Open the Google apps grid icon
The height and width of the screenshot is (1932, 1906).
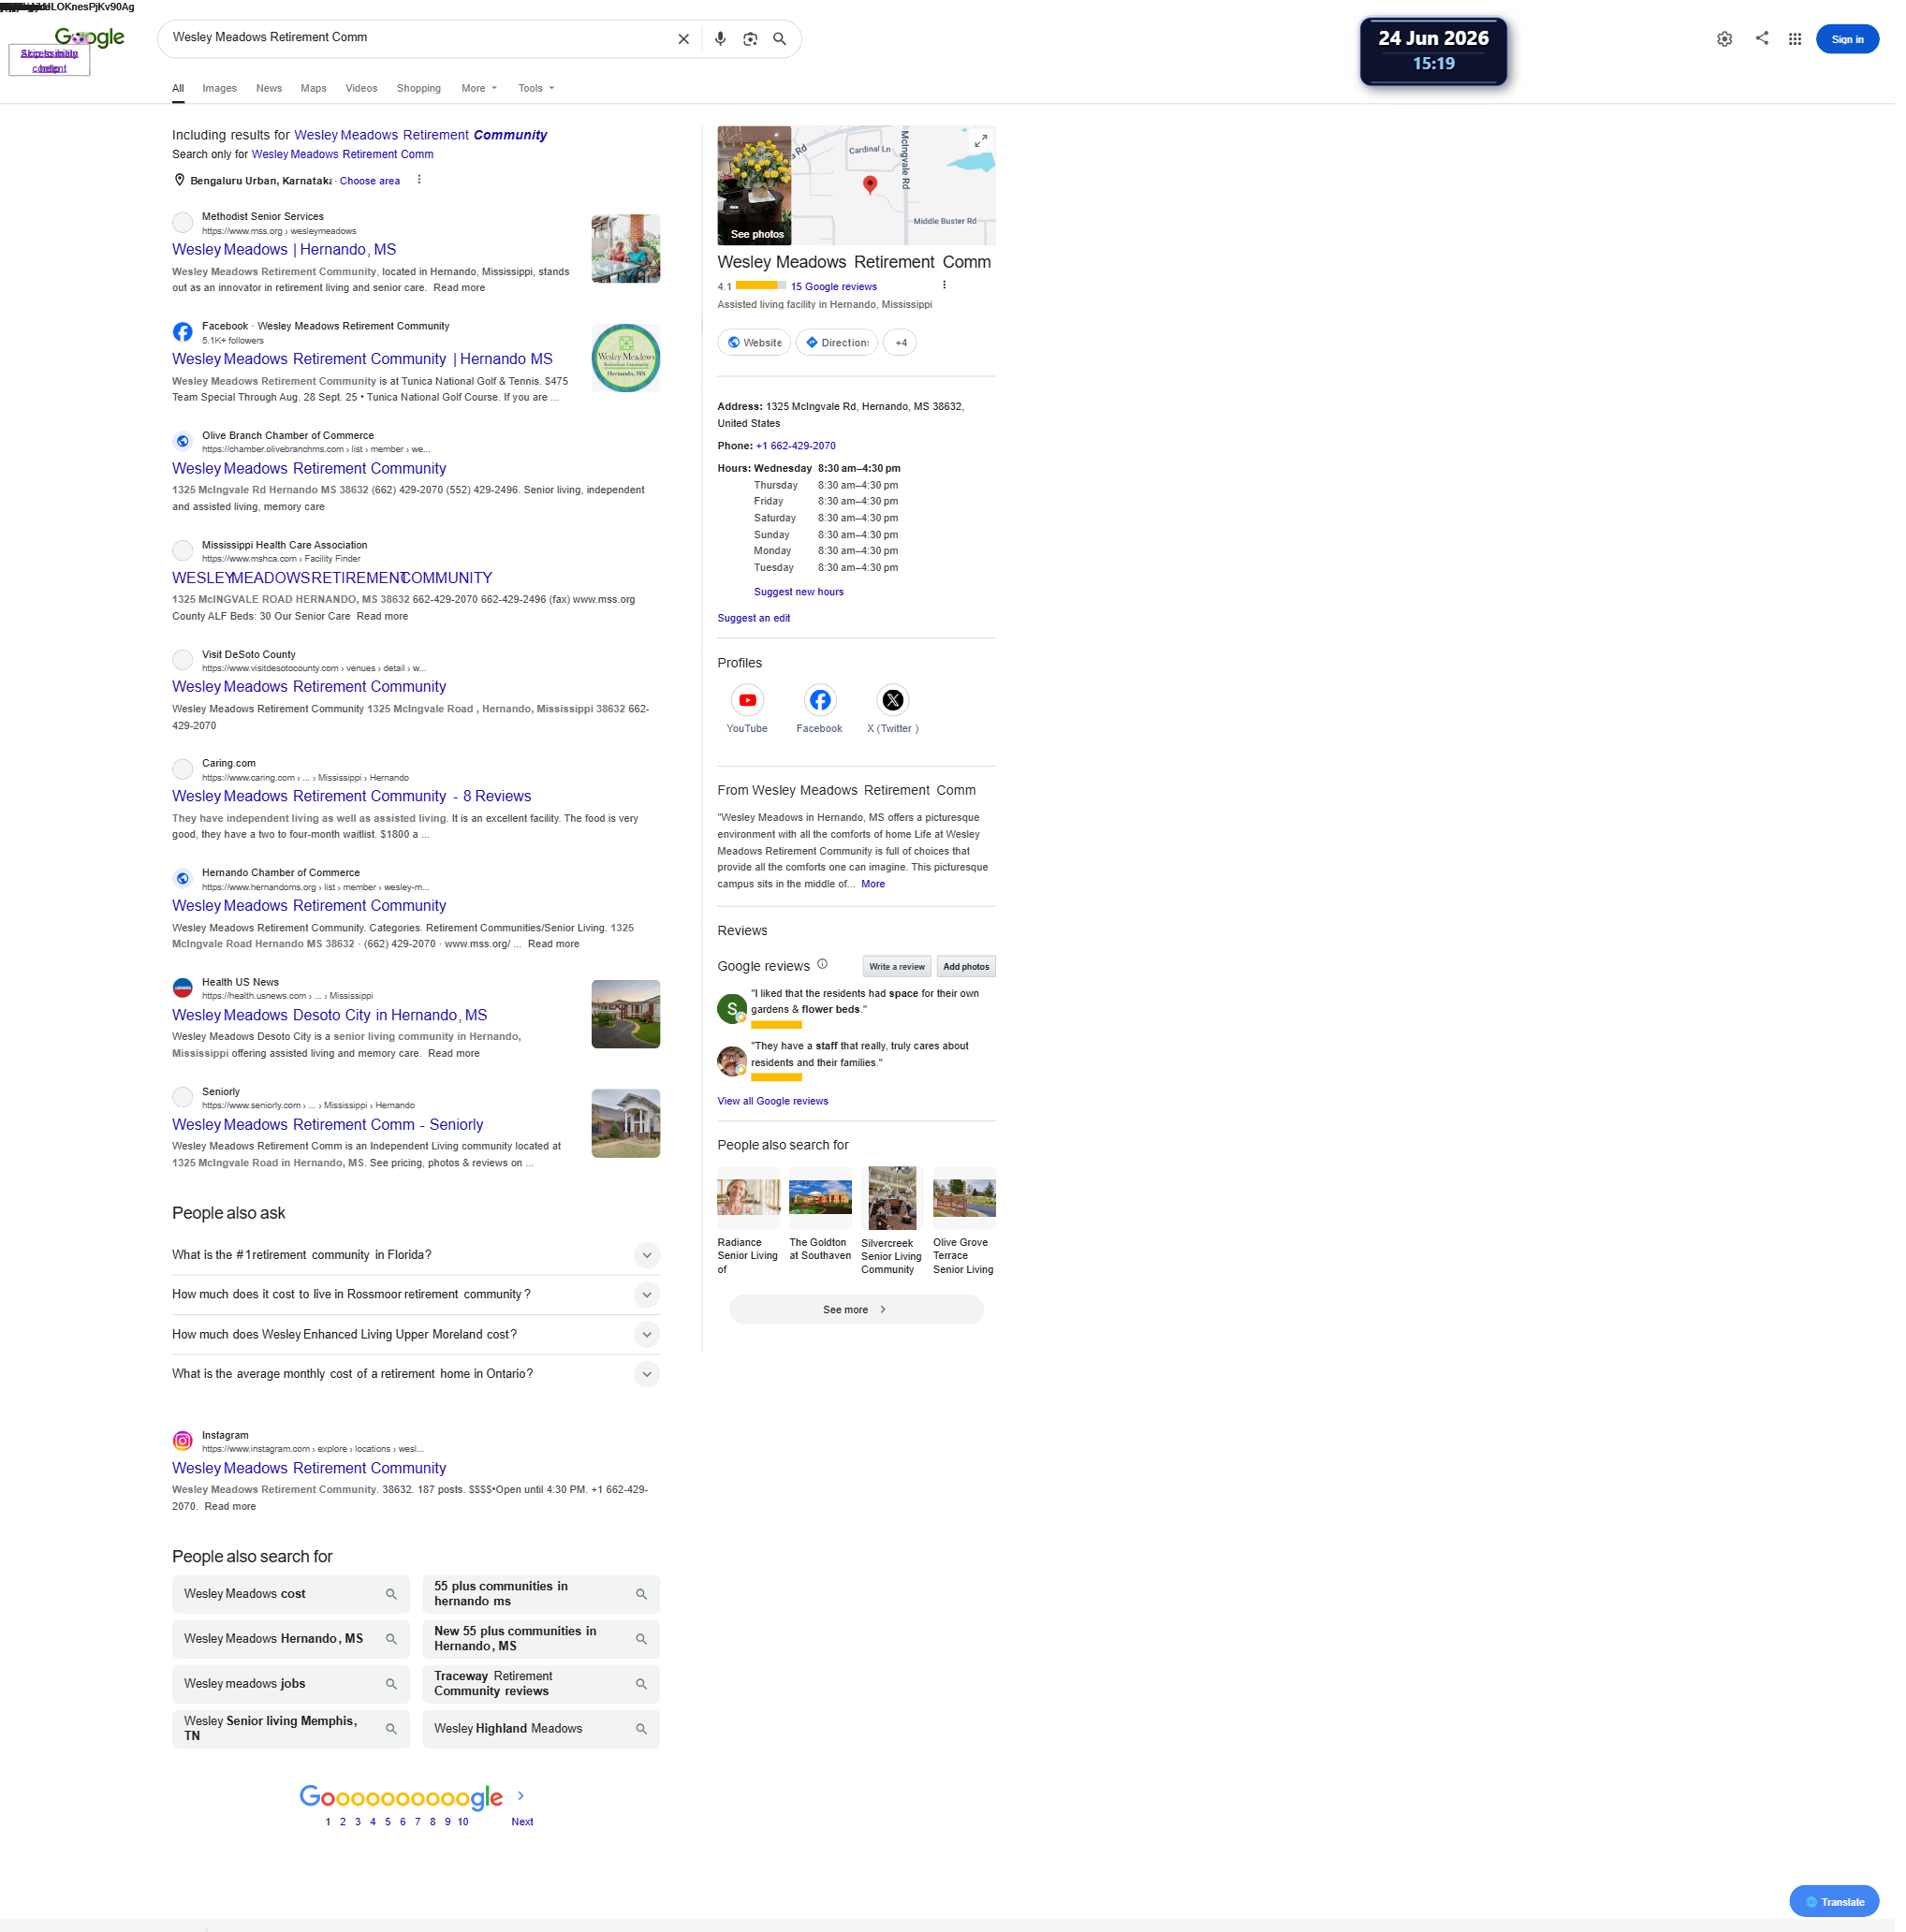(1795, 39)
